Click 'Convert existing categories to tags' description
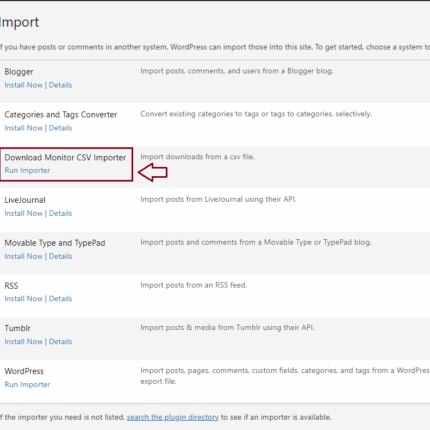 (x=256, y=114)
